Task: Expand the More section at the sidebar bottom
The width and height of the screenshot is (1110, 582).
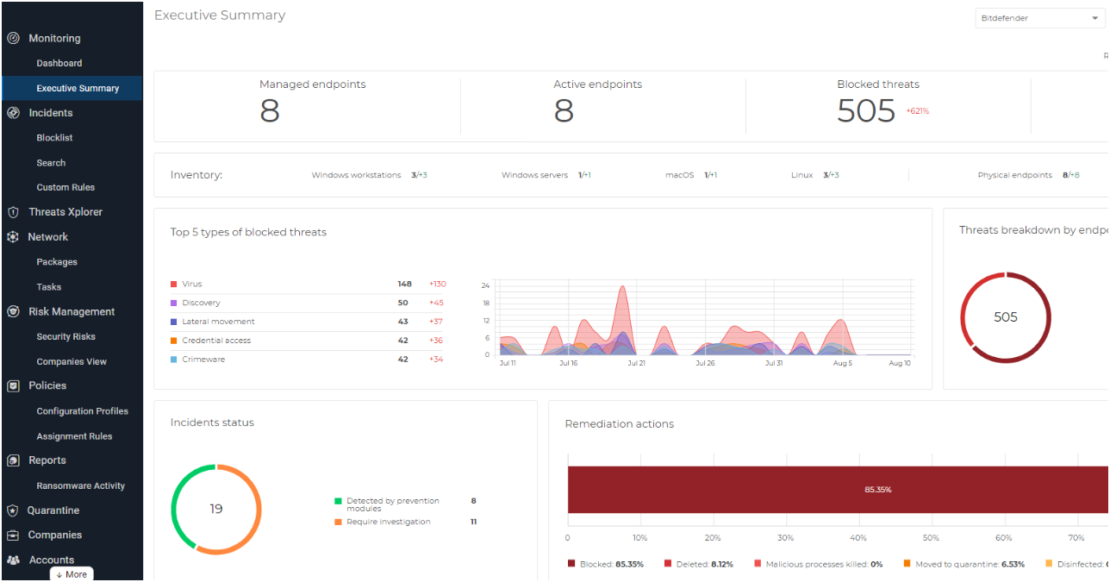Action: 71,574
